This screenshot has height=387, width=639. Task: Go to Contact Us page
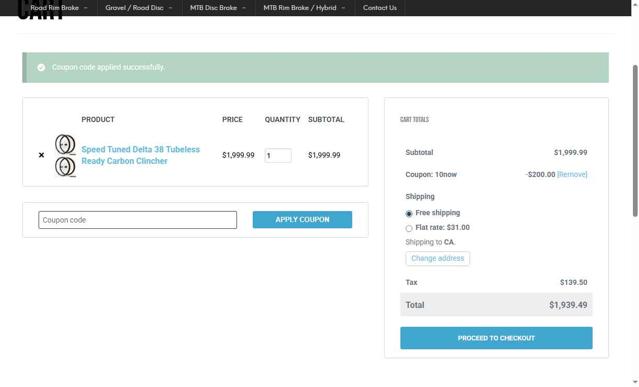379,8
